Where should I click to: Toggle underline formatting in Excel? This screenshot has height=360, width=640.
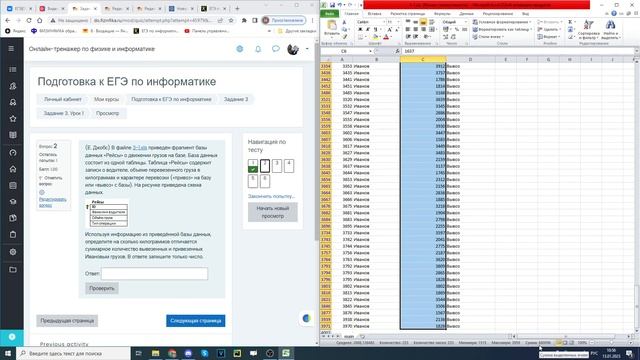click(x=376, y=29)
